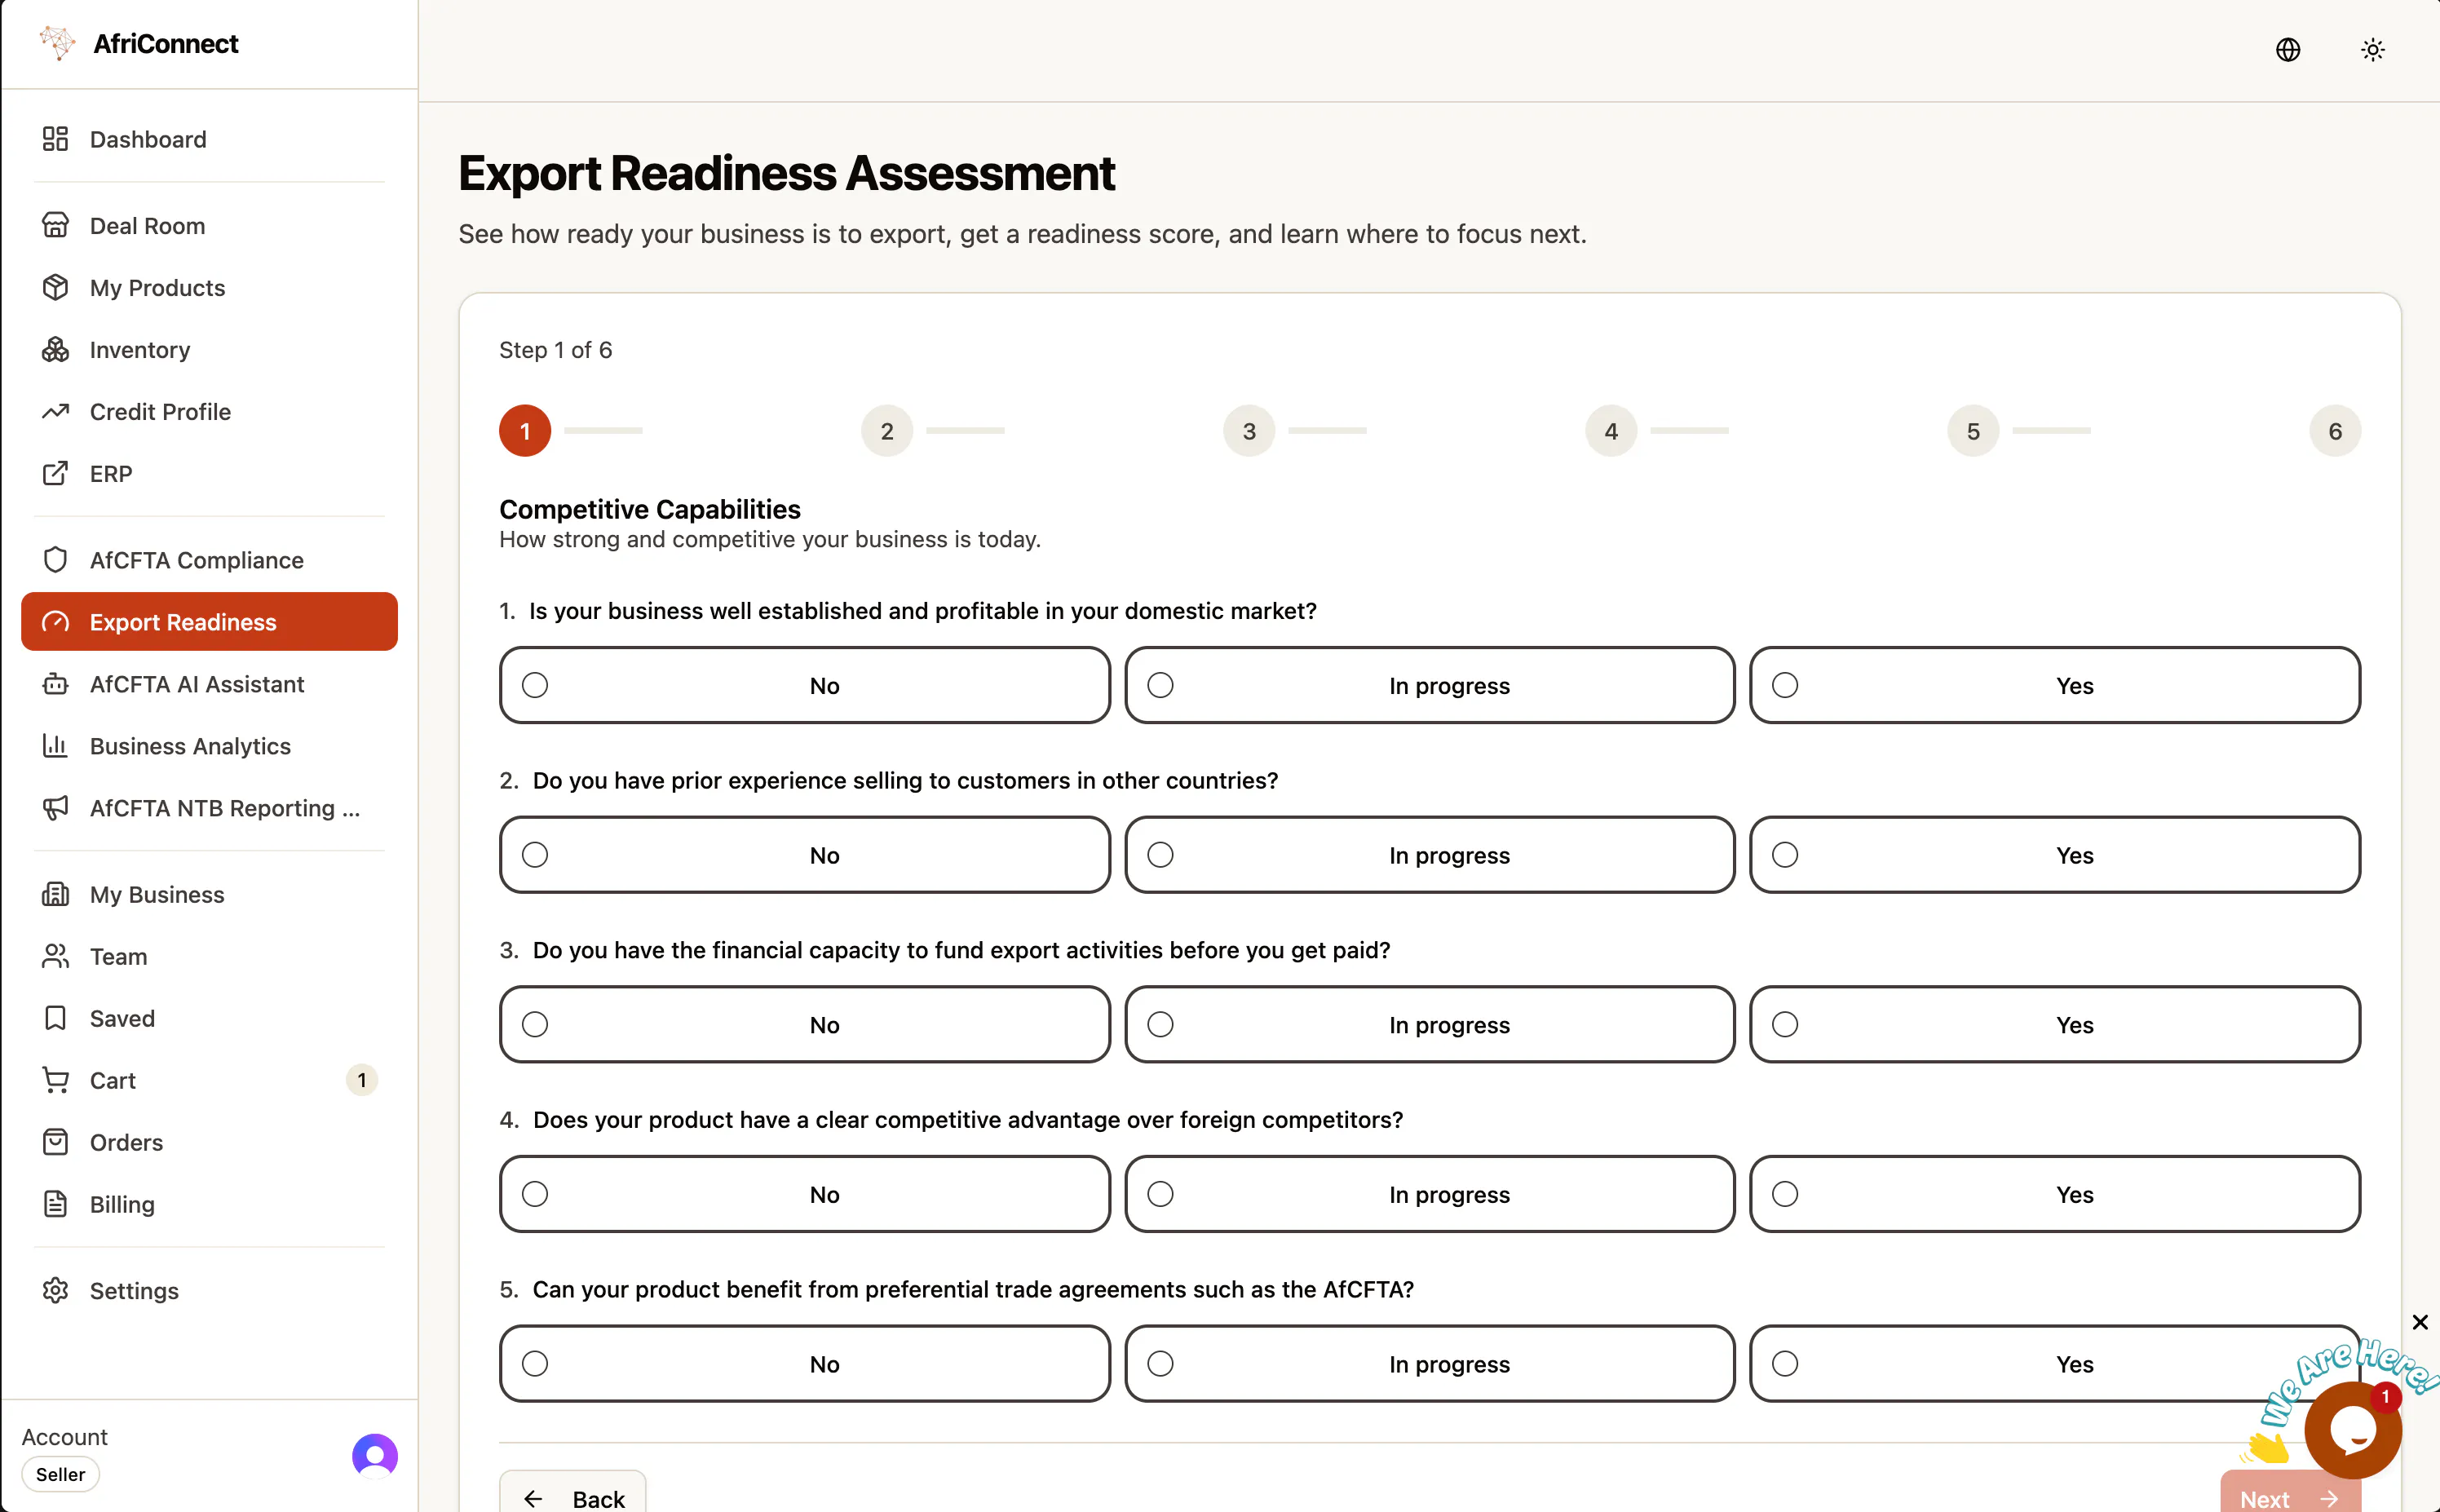Toggle the light theme sun icon
The image size is (2440, 1512).
[x=2372, y=50]
